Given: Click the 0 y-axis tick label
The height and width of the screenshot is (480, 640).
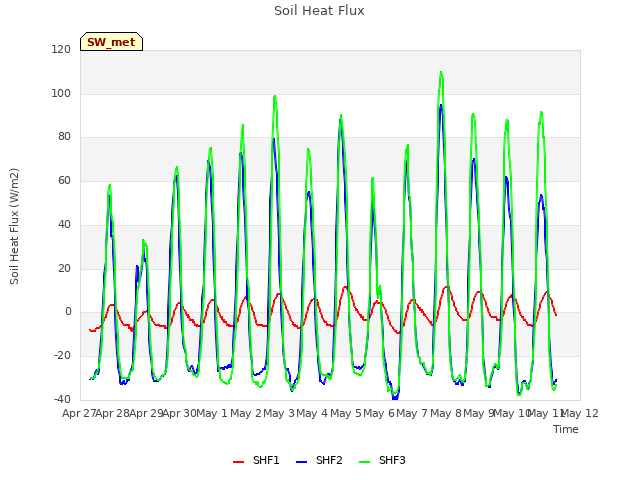Looking at the screenshot, I should (x=68, y=312).
